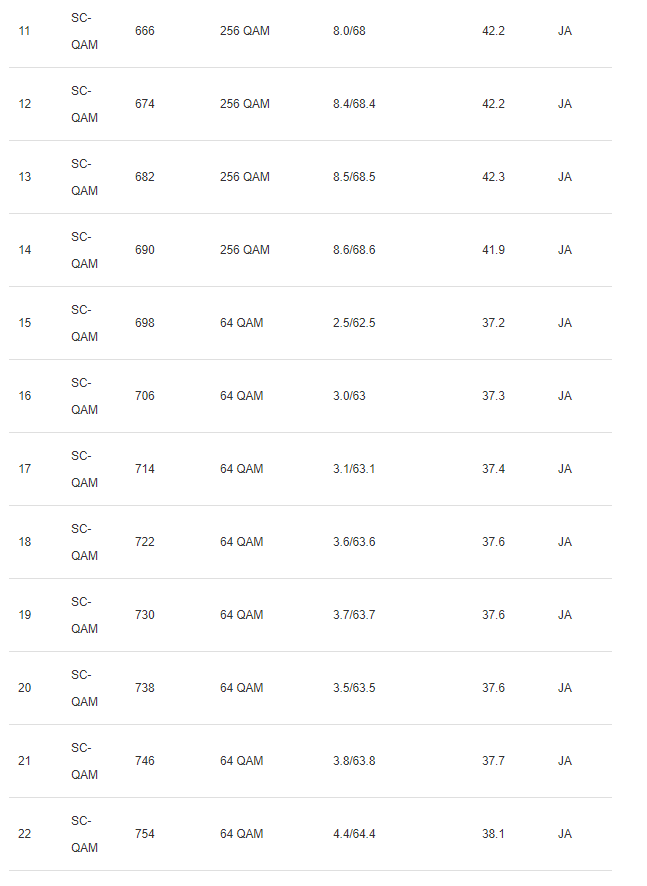Viewport: 647px width, 886px height.
Task: Click channel number 11 link
Action: [24, 31]
